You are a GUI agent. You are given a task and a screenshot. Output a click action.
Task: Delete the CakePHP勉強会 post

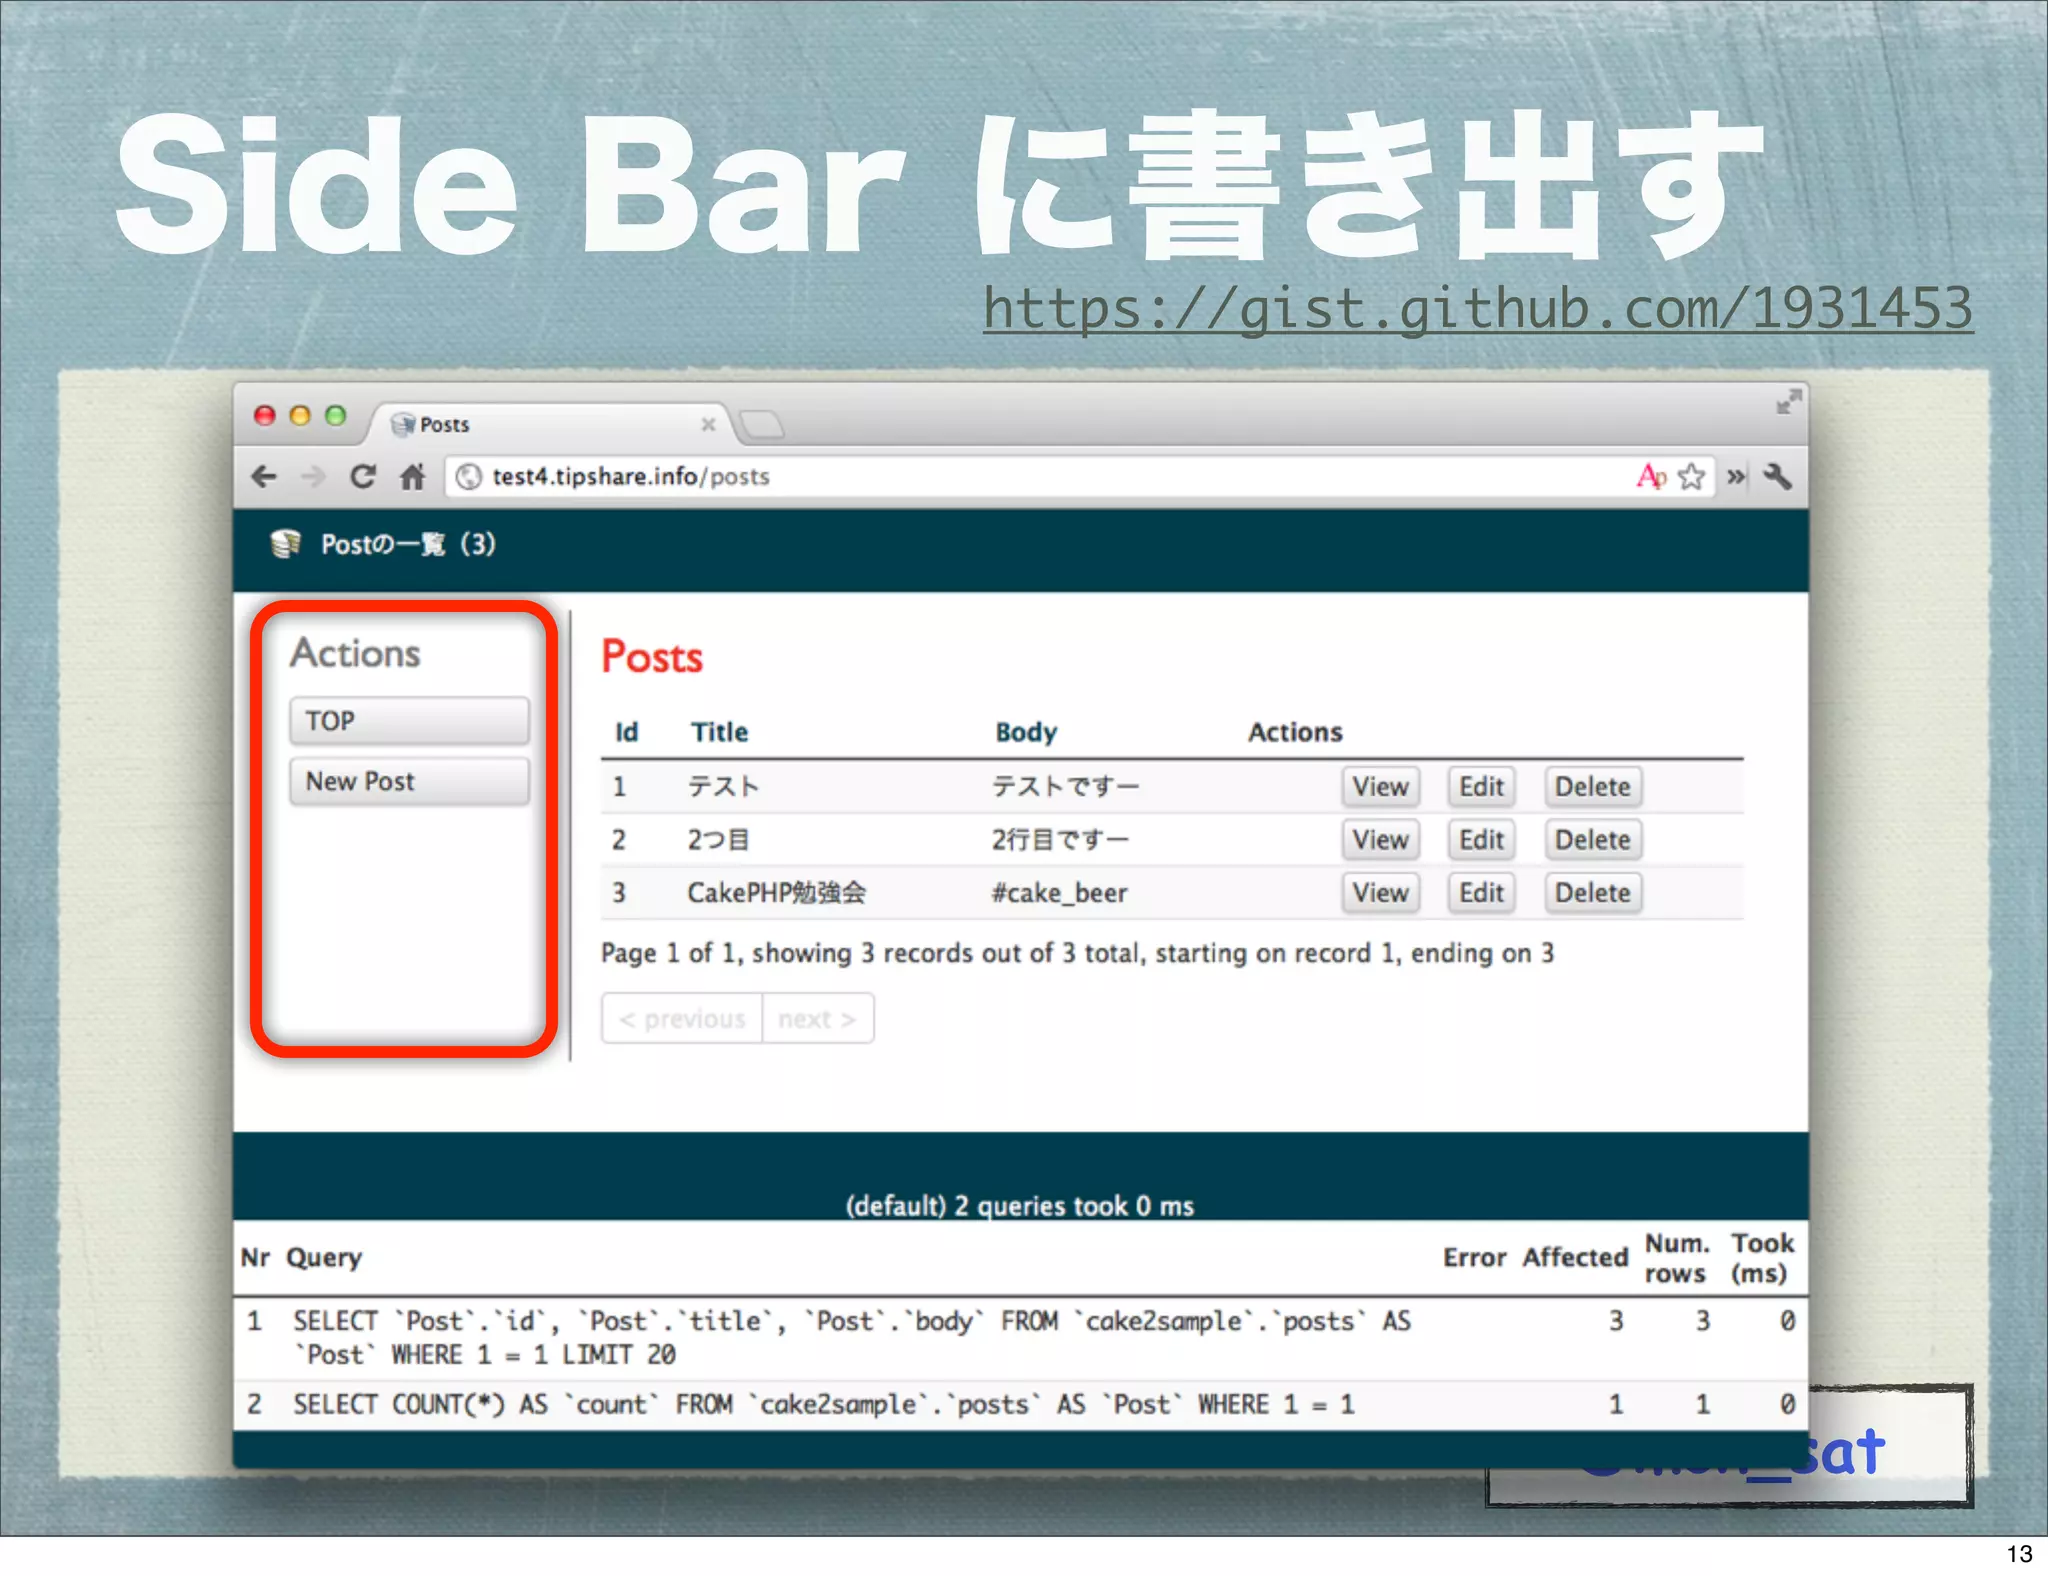(x=1592, y=892)
